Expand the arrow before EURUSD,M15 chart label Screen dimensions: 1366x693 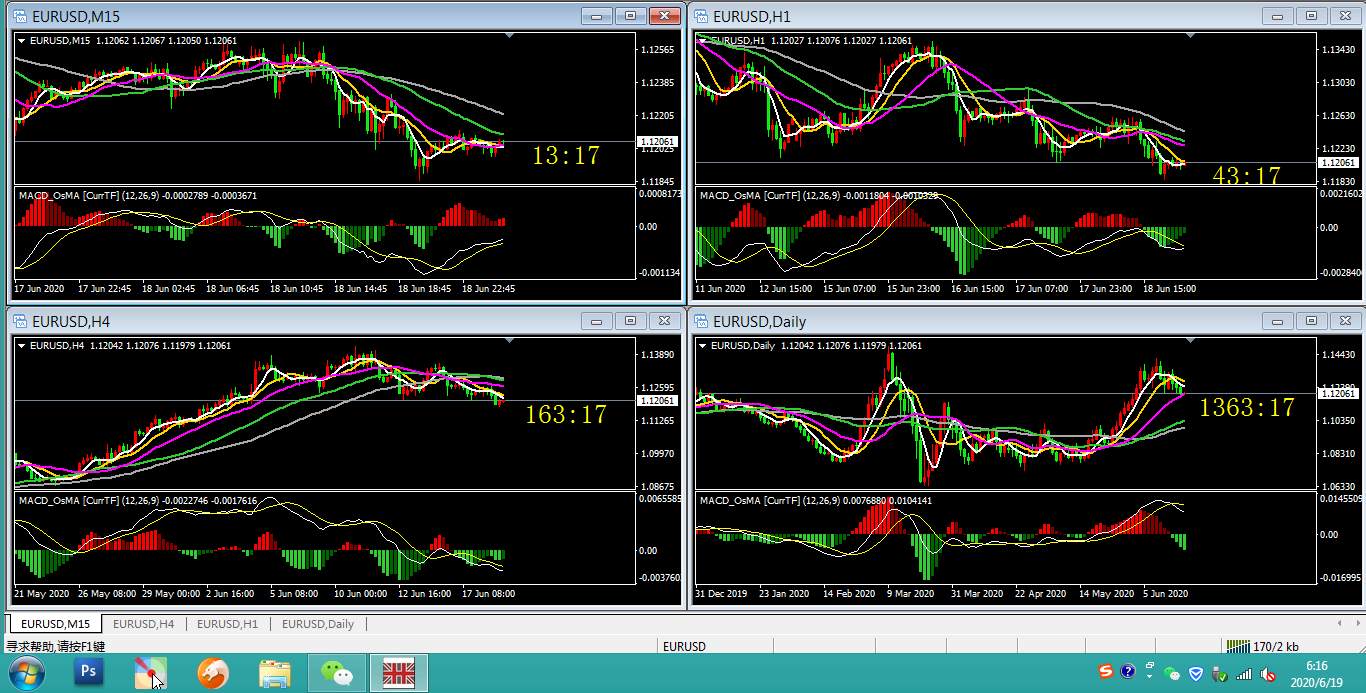tap(22, 41)
